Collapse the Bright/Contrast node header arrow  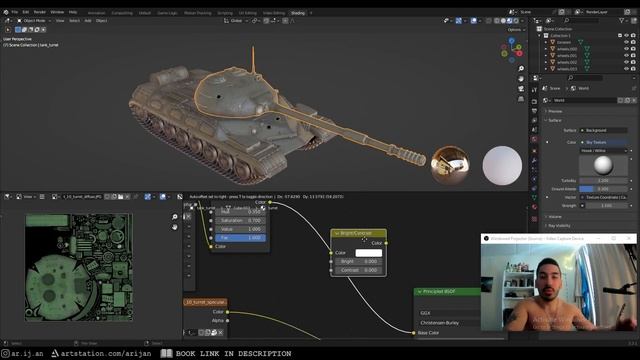(337, 233)
